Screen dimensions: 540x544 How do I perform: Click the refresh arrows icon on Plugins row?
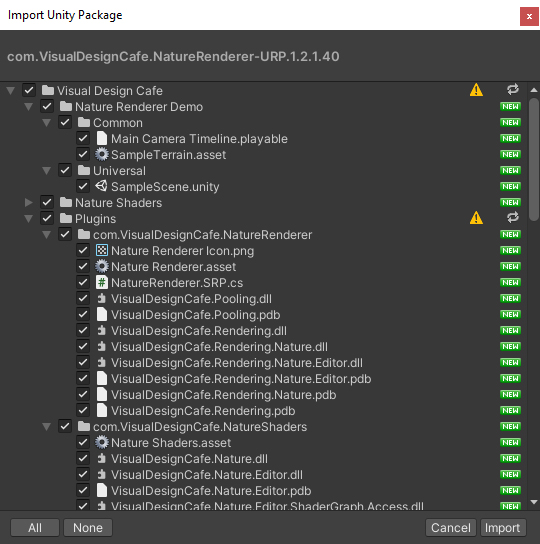click(x=513, y=218)
